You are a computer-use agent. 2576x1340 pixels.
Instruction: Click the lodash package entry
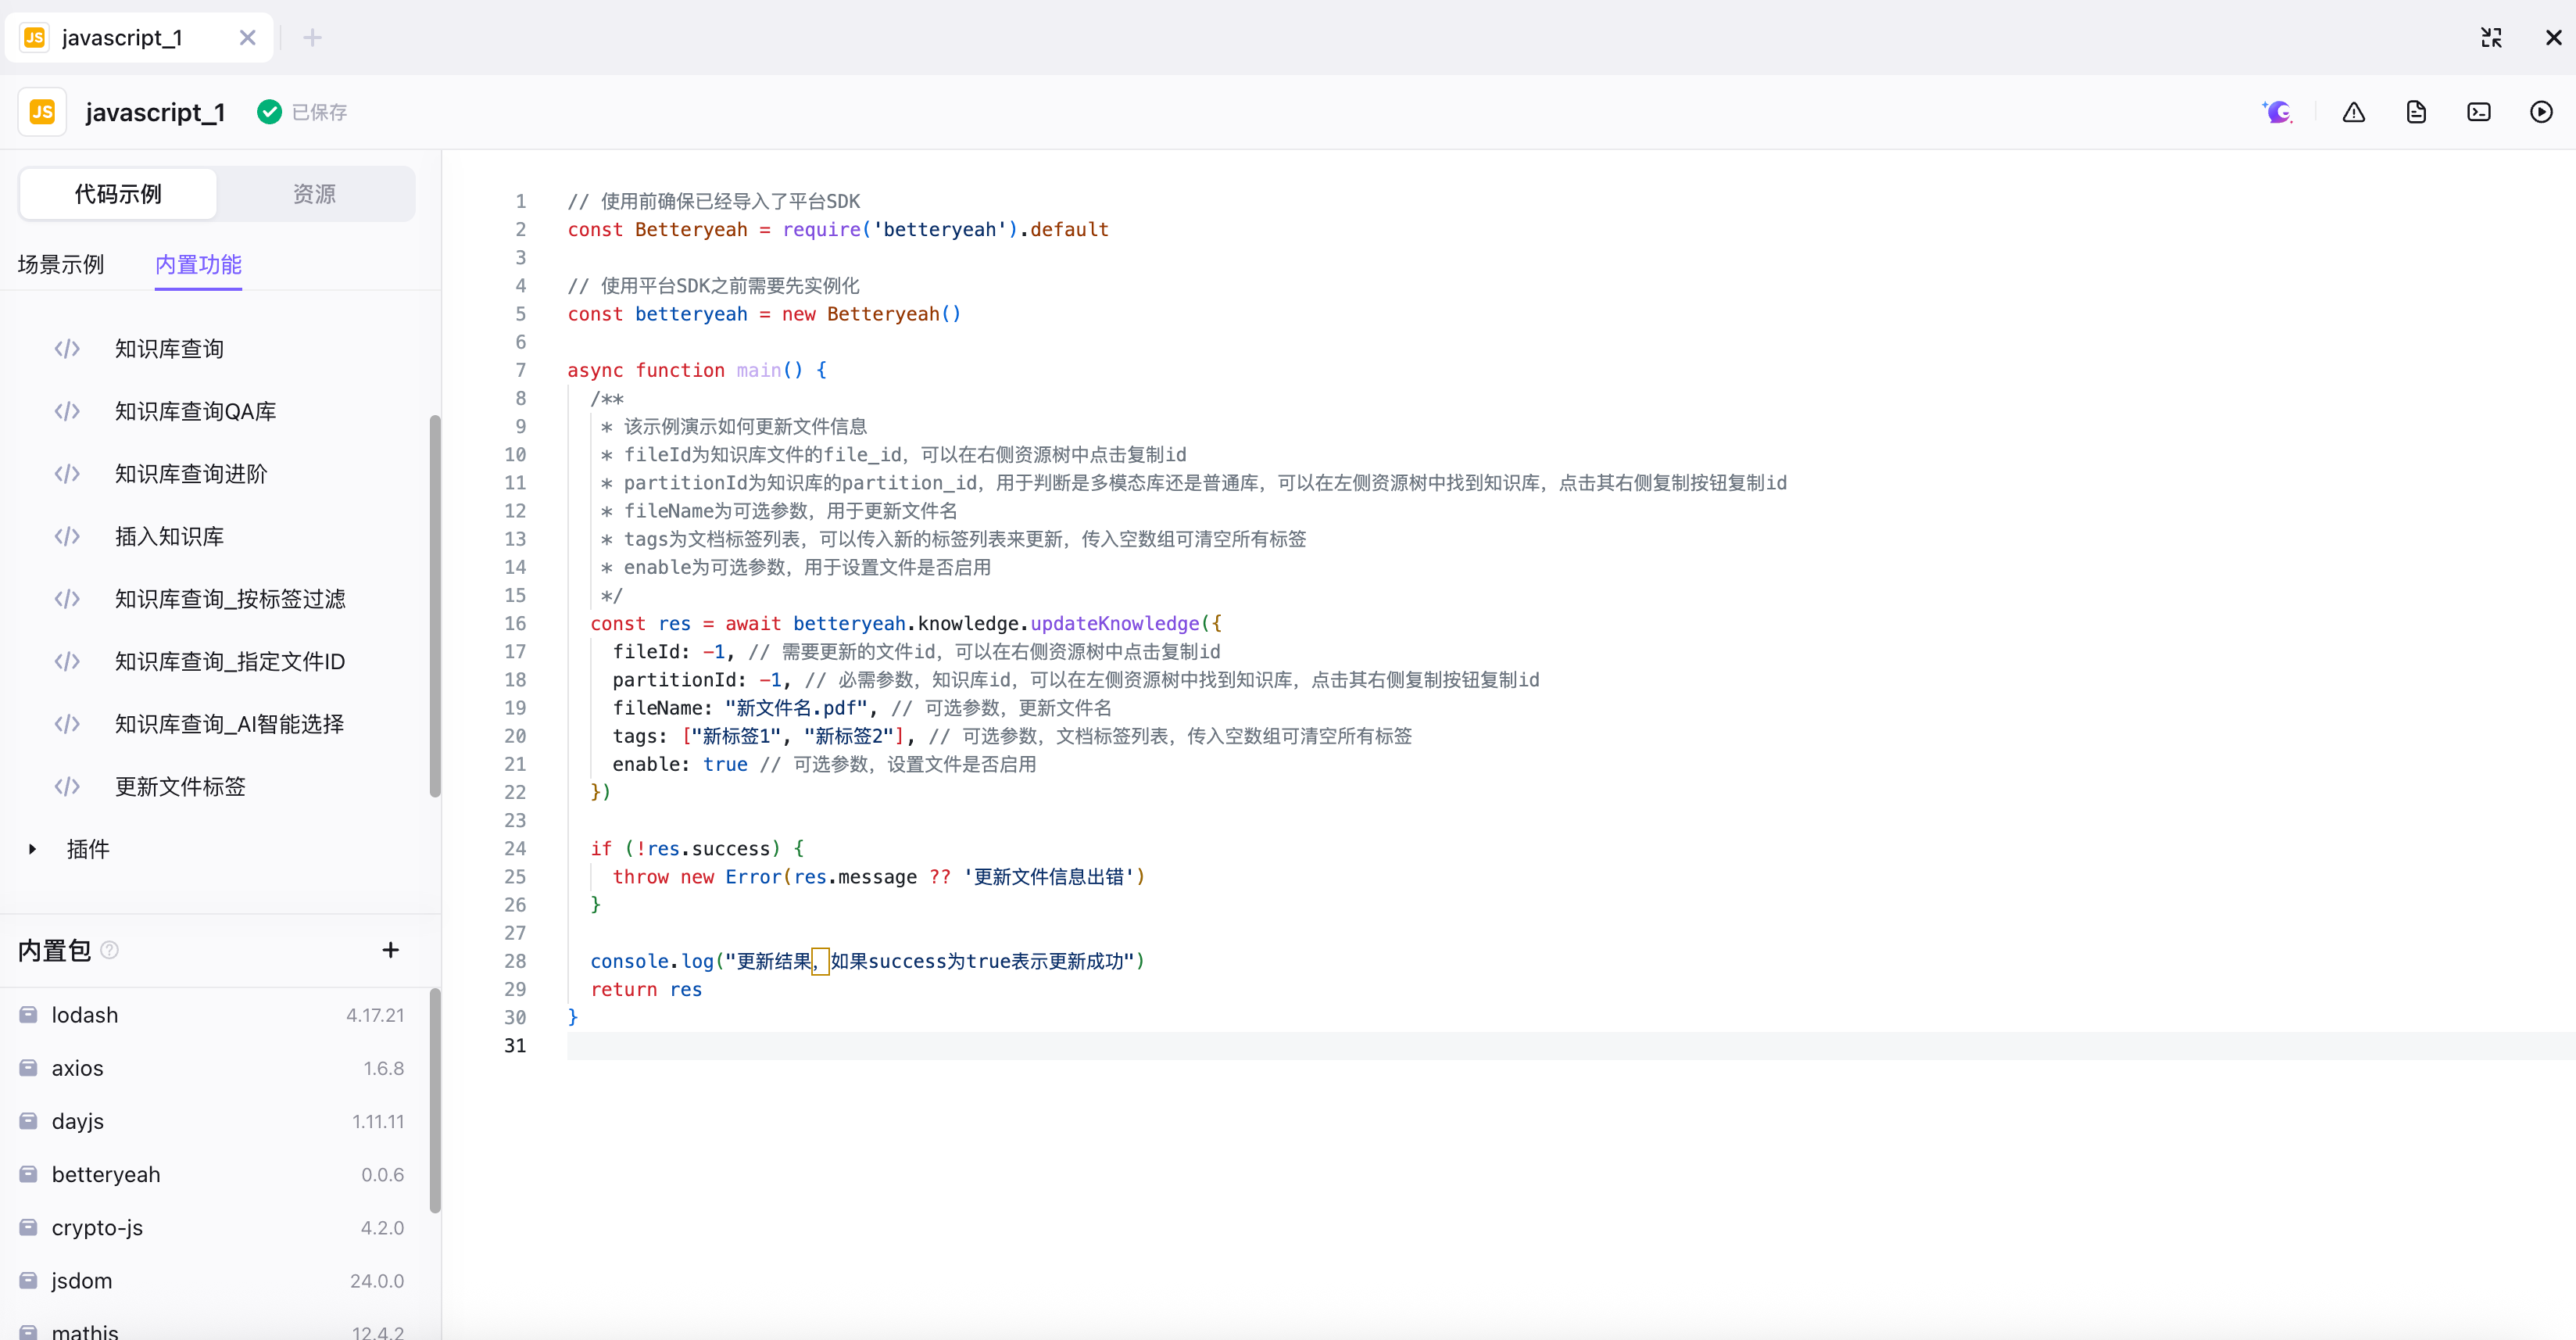click(x=85, y=1015)
